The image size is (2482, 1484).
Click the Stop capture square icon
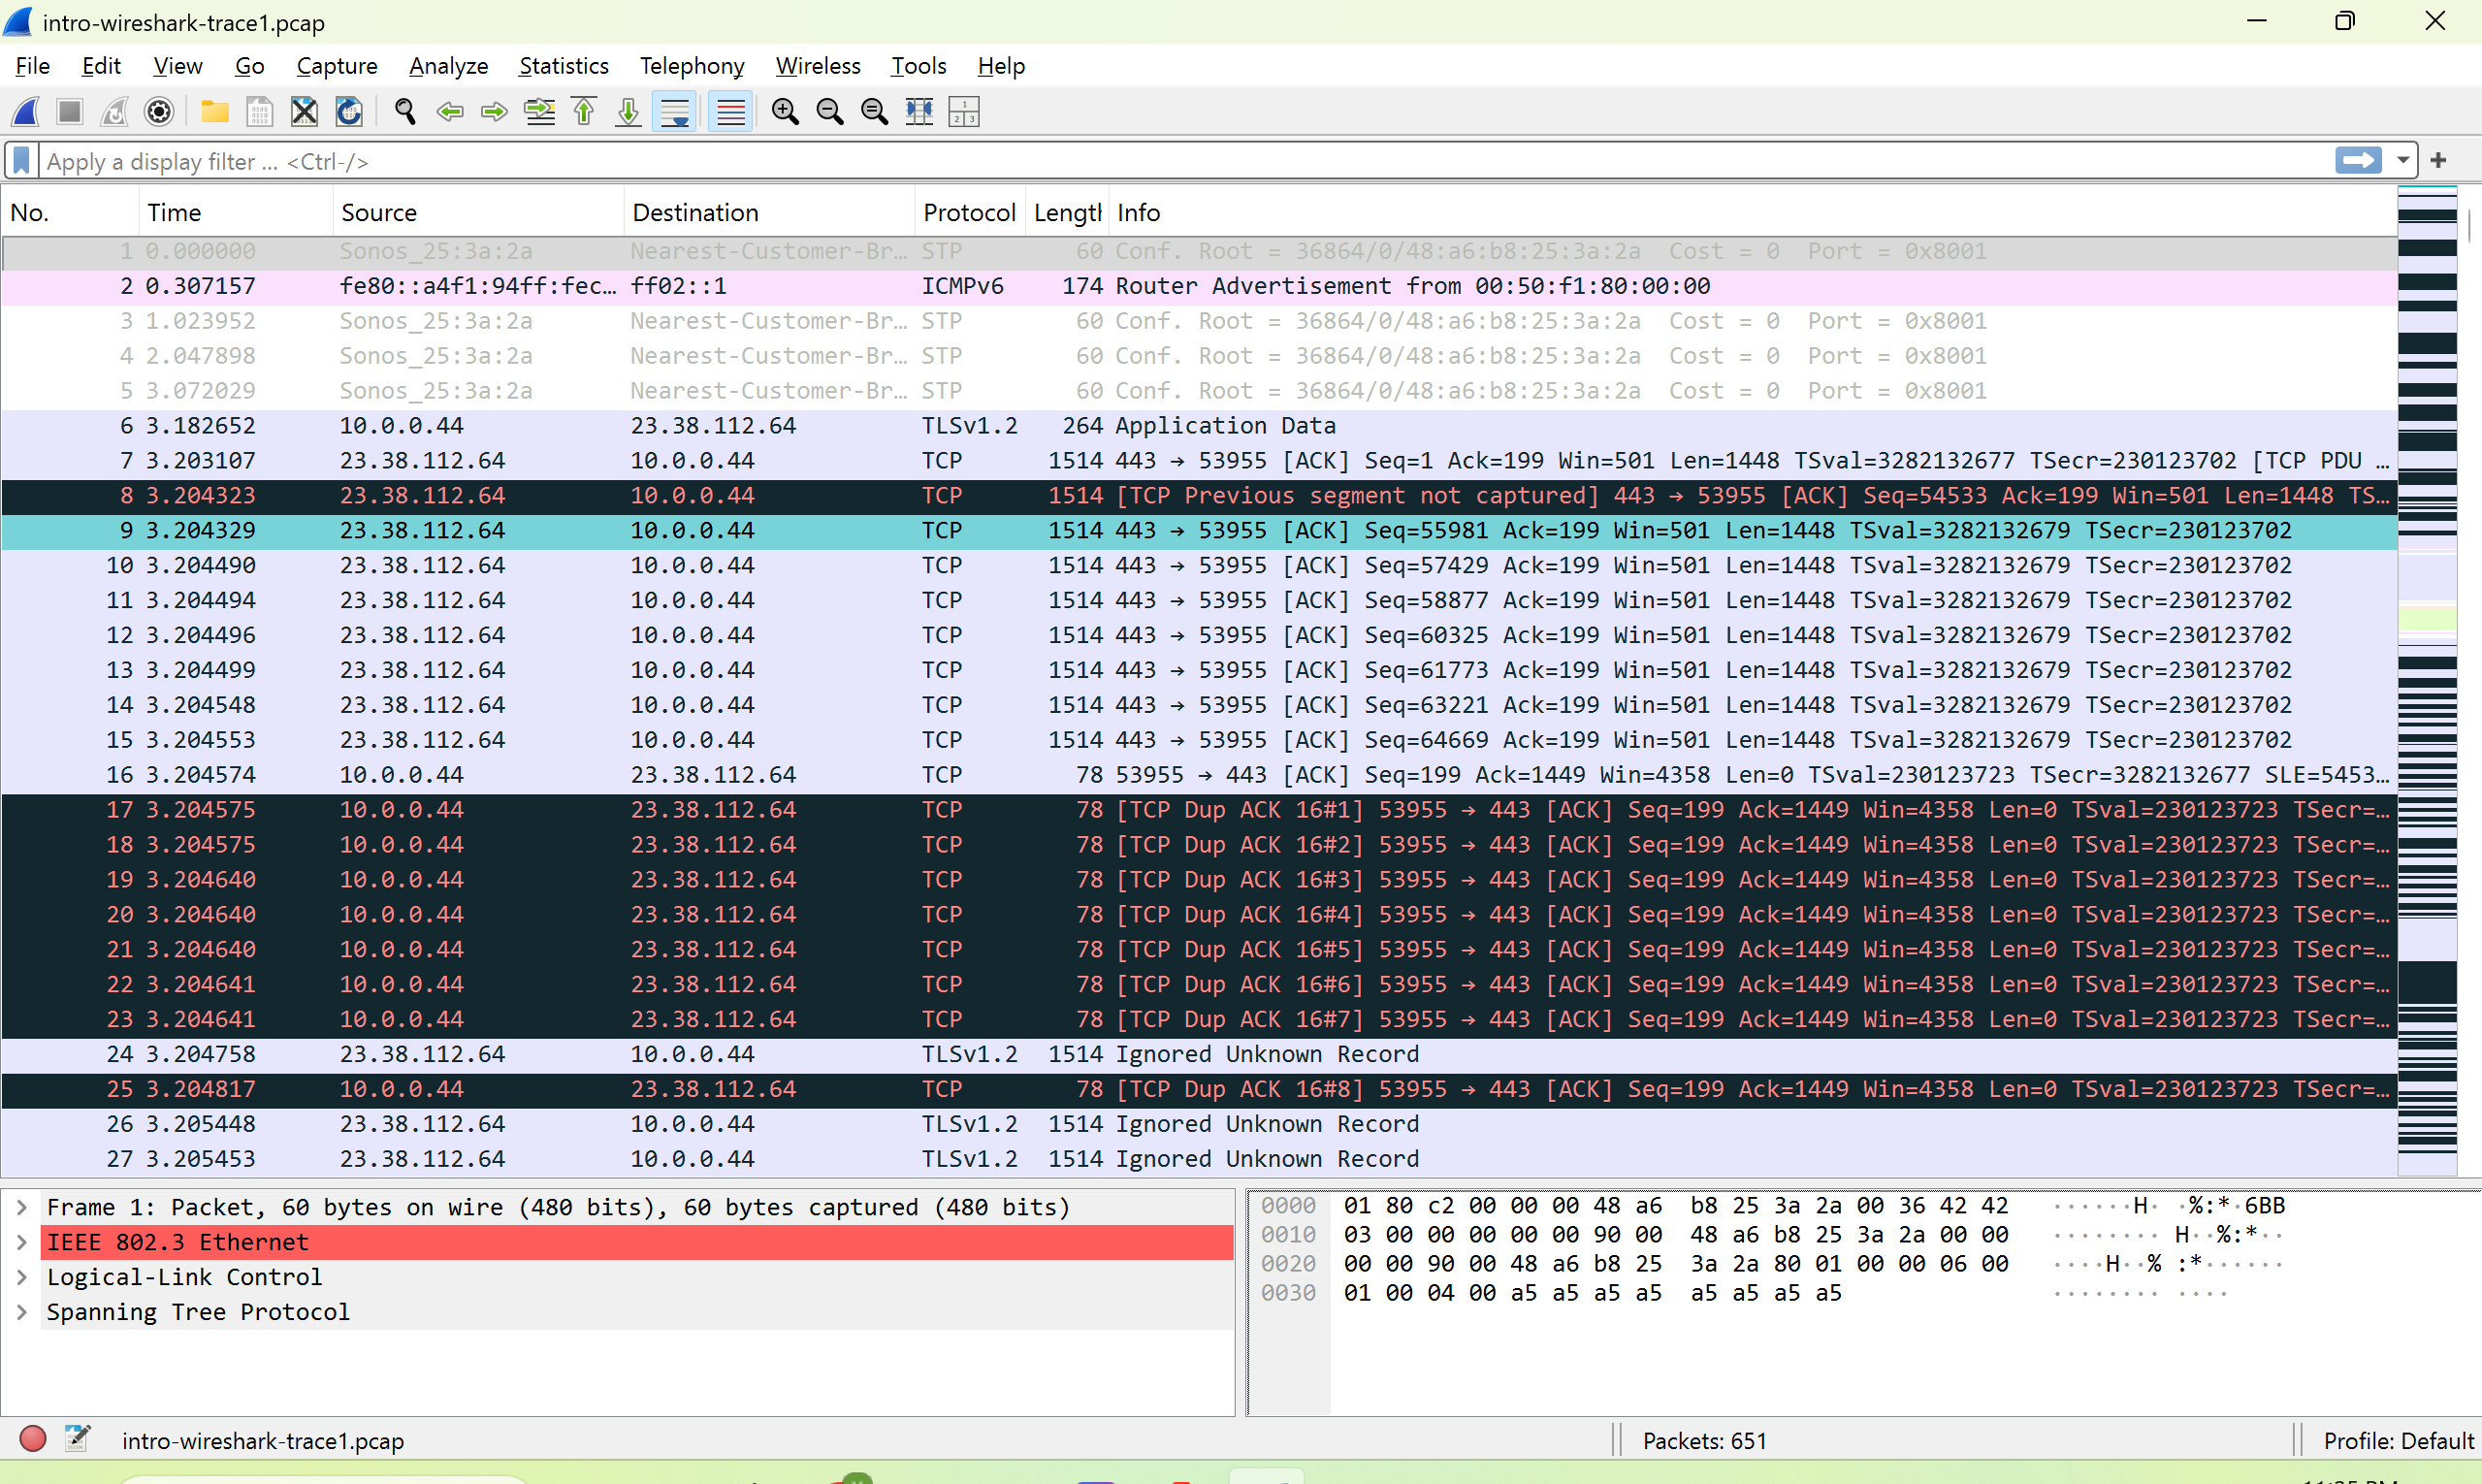70,111
